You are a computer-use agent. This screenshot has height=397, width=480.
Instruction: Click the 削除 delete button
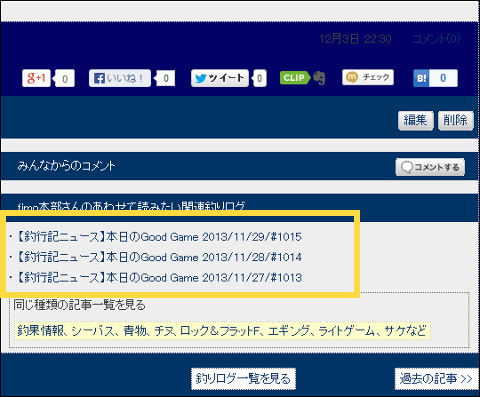456,121
